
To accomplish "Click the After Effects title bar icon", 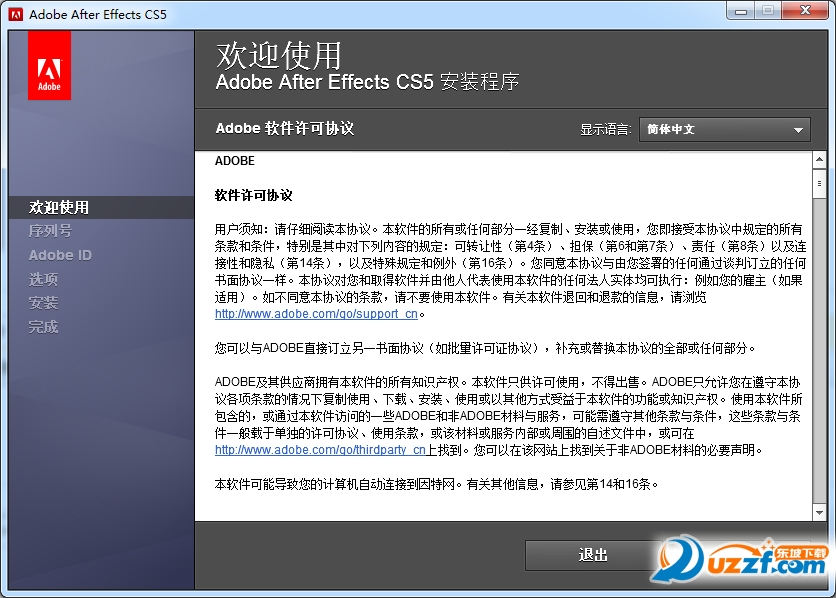I will tap(15, 14).
